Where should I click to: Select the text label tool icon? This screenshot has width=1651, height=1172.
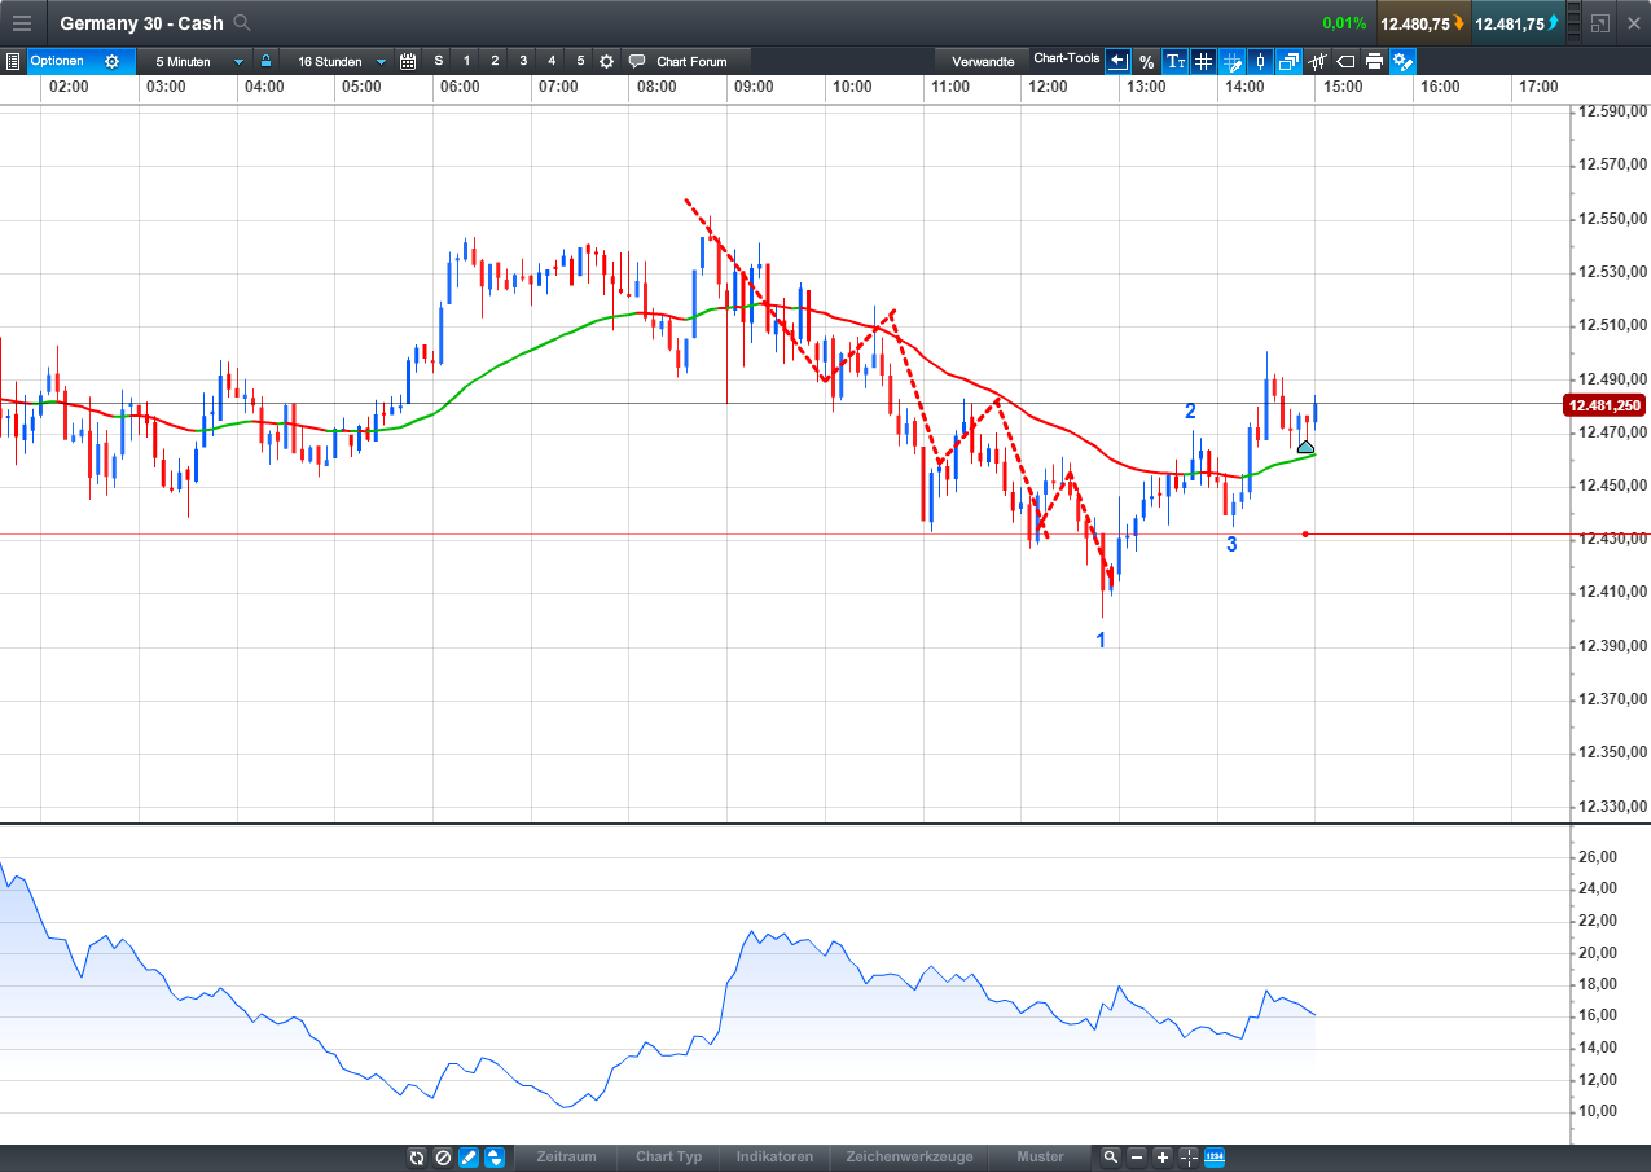(x=1175, y=61)
